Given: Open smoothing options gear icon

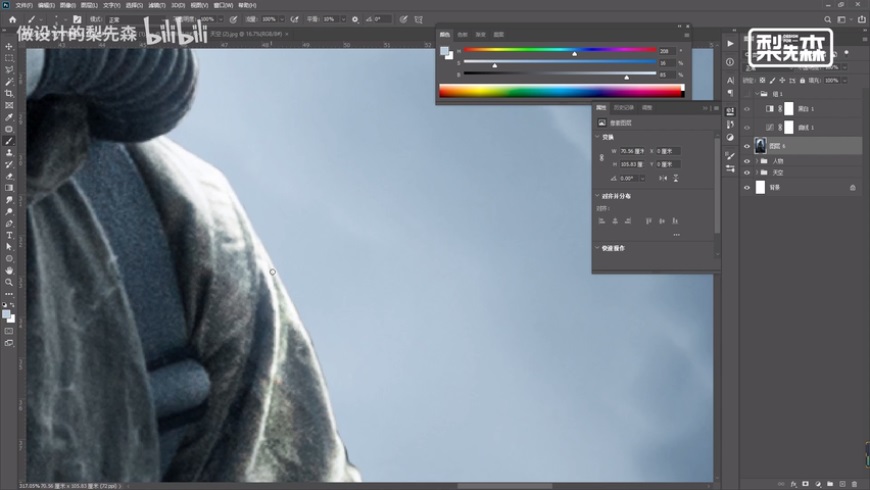Looking at the screenshot, I should [355, 19].
